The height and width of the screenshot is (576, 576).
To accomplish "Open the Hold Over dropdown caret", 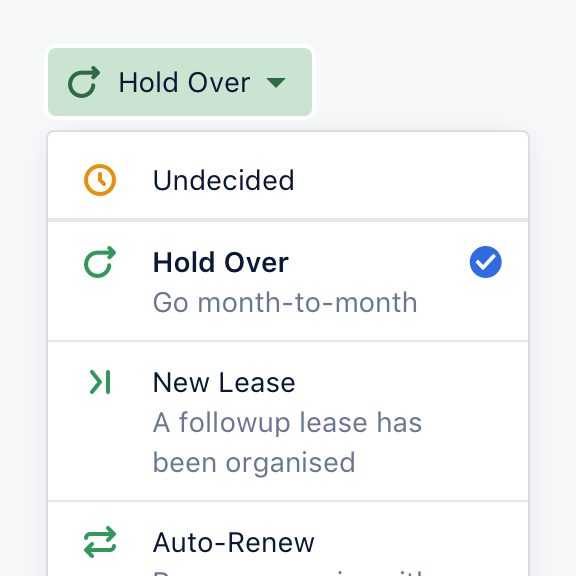I will tap(276, 83).
